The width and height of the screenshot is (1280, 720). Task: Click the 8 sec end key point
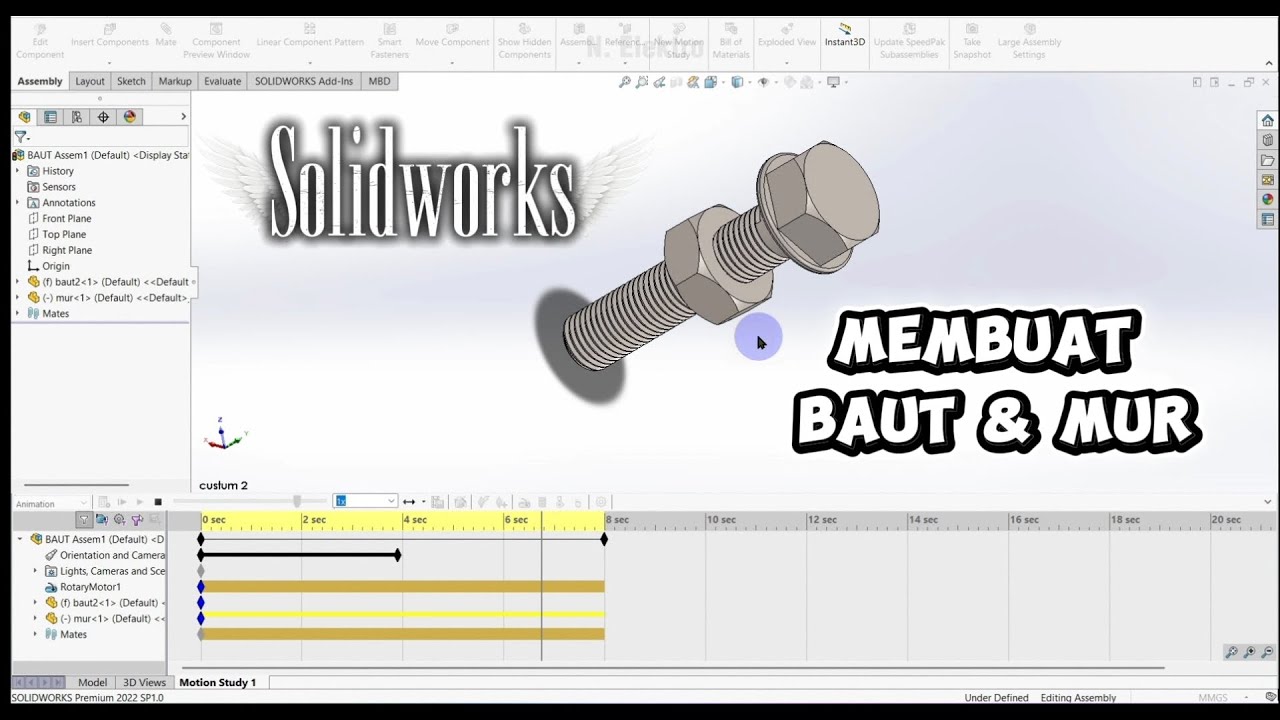point(604,539)
